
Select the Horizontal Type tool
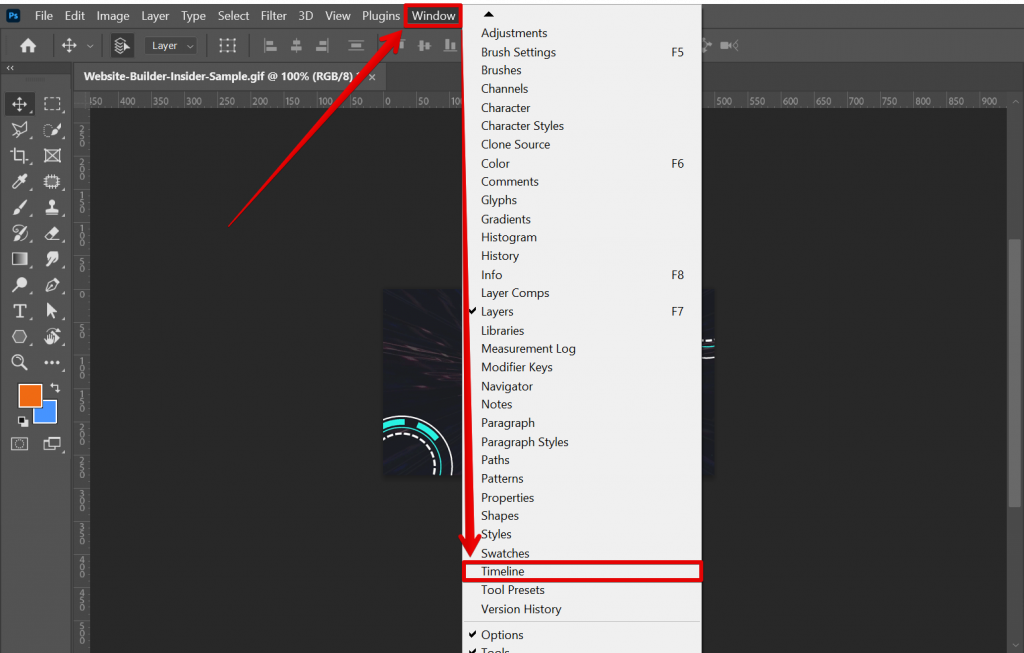coord(20,311)
